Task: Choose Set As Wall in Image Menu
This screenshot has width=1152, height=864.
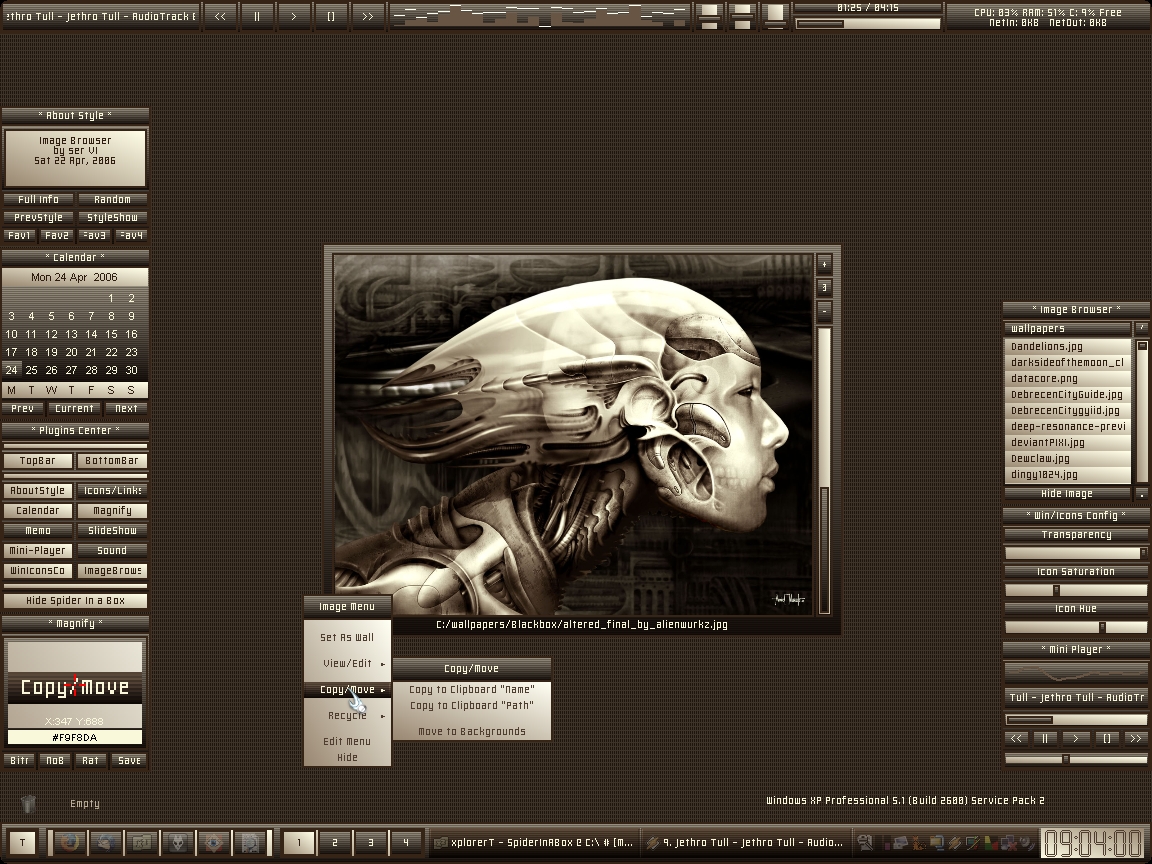Action: point(348,638)
